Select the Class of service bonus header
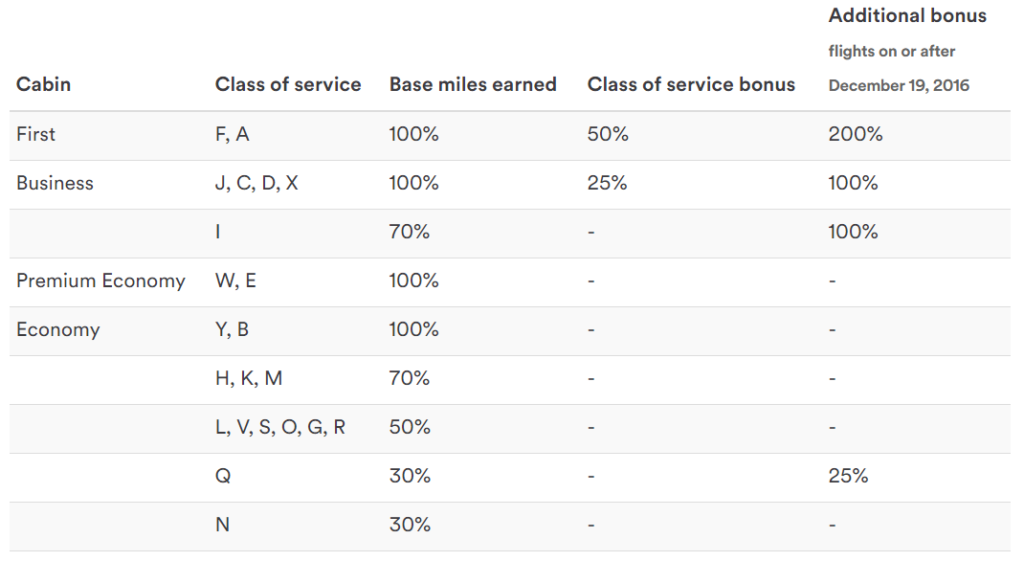The image size is (1024, 561). (x=691, y=85)
